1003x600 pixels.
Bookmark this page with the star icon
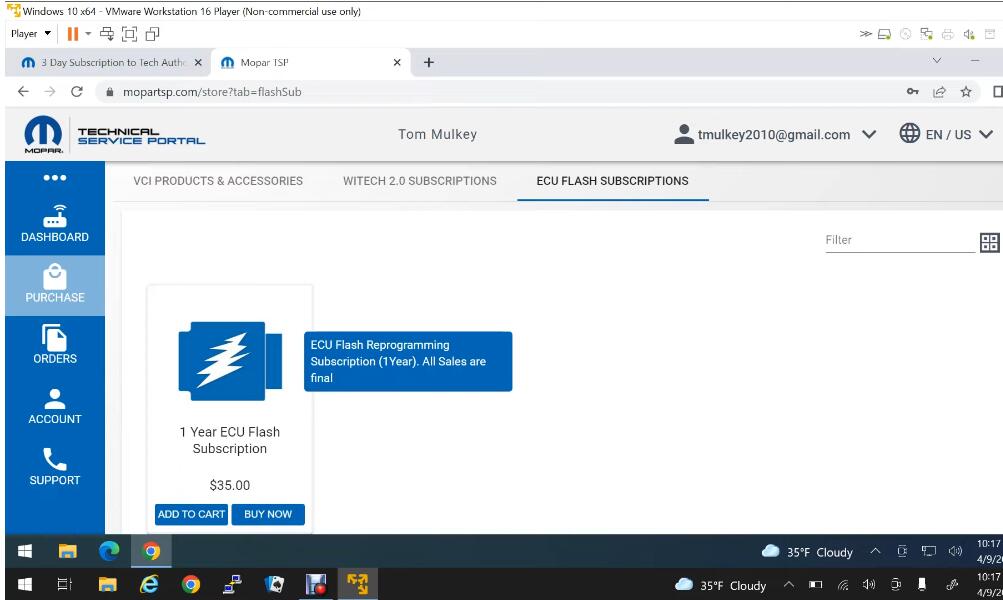pos(966,91)
